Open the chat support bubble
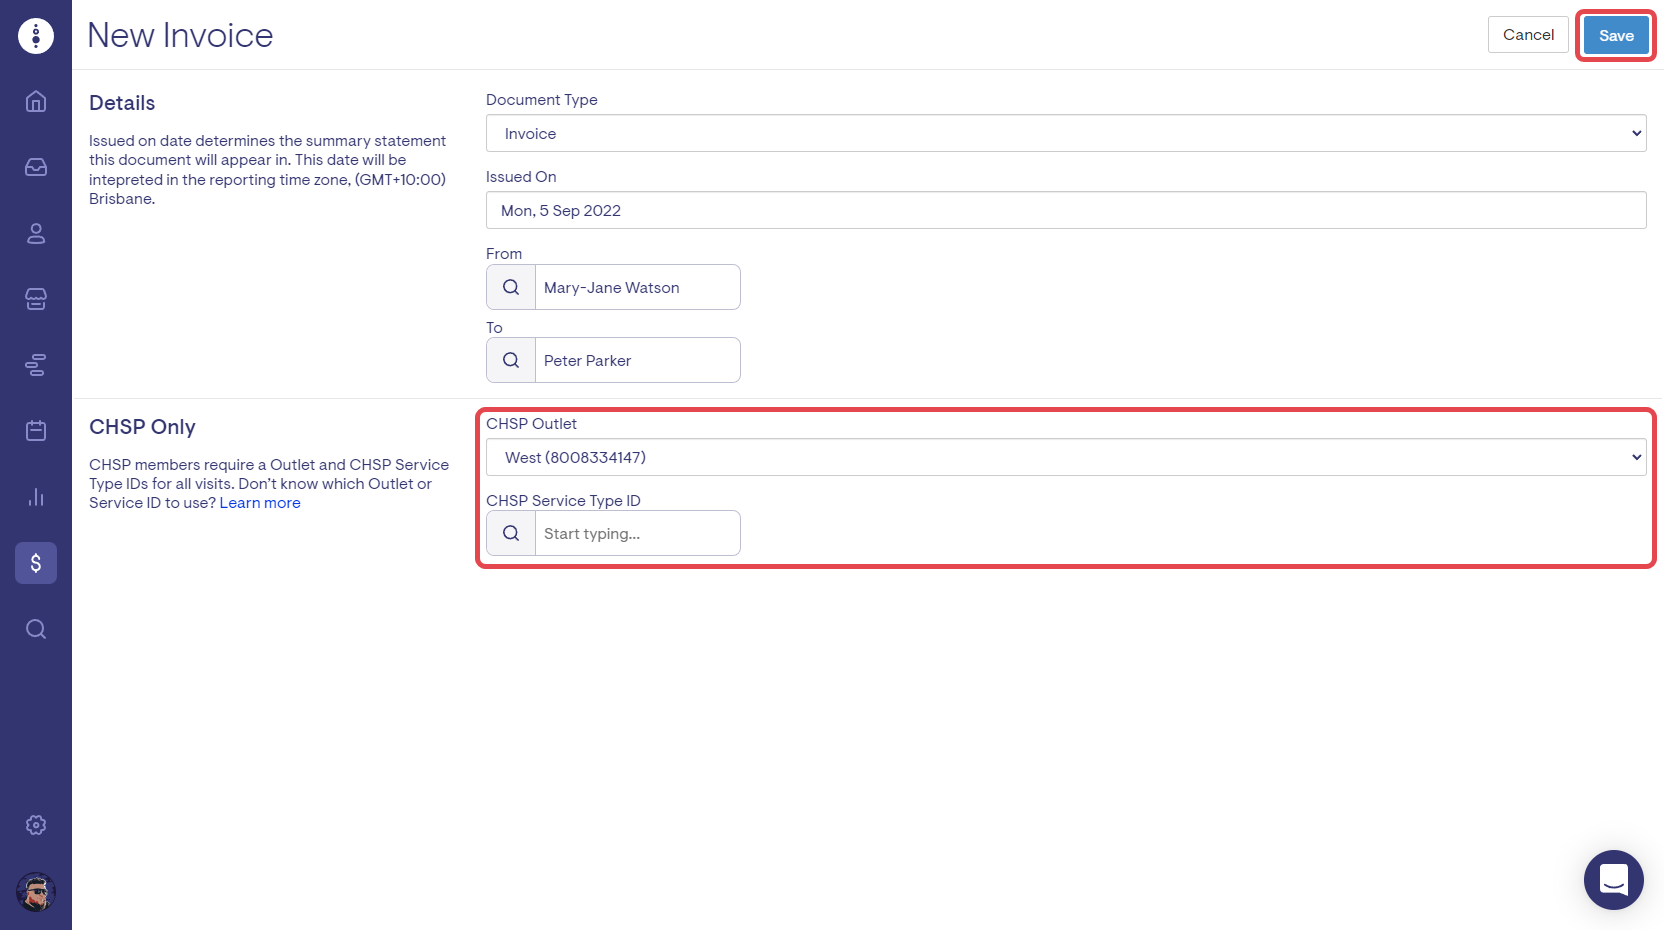 point(1613,880)
